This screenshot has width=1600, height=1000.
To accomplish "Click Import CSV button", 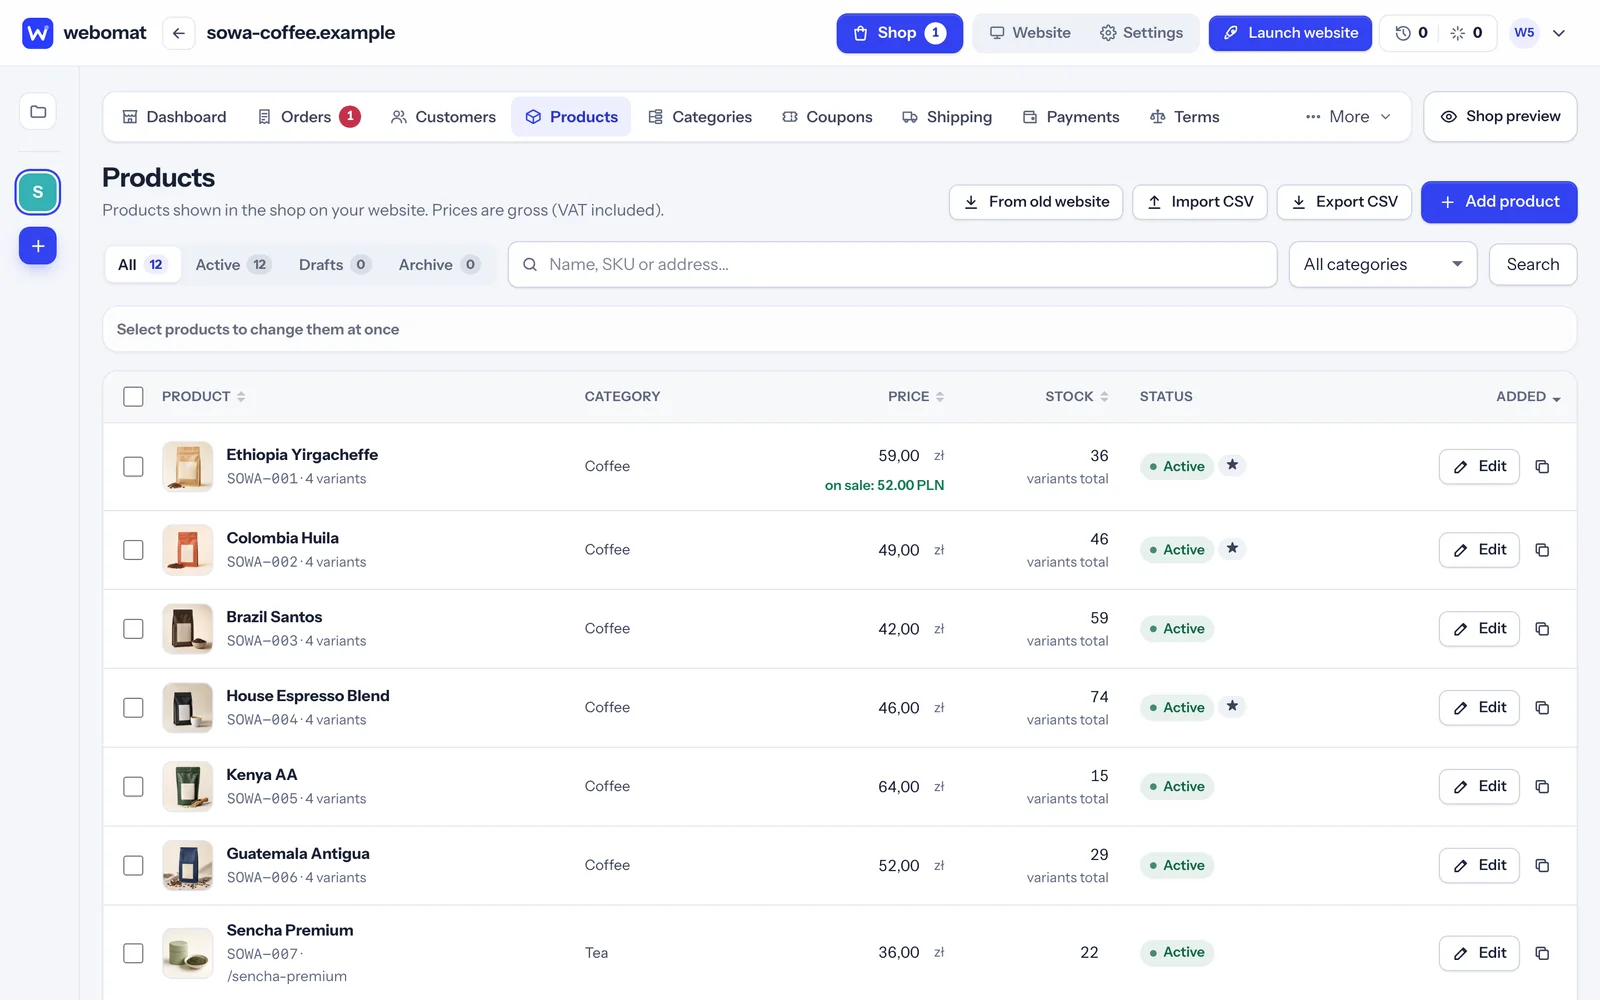I will (1200, 202).
